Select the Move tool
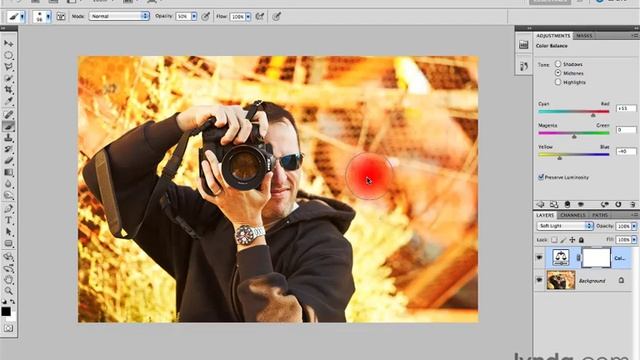640x360 pixels. point(9,43)
